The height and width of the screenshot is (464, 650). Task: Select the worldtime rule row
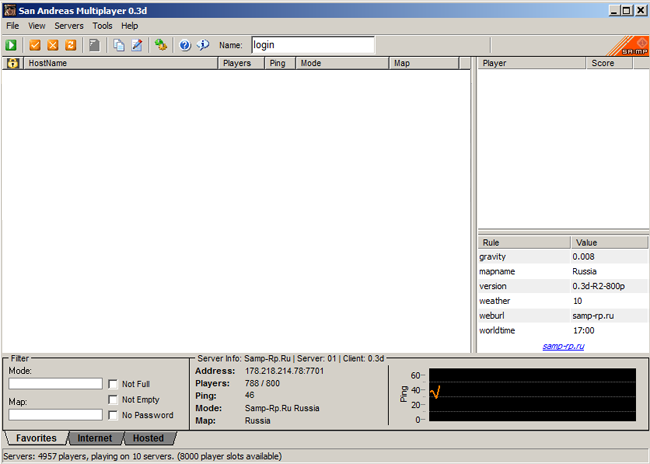click(563, 330)
